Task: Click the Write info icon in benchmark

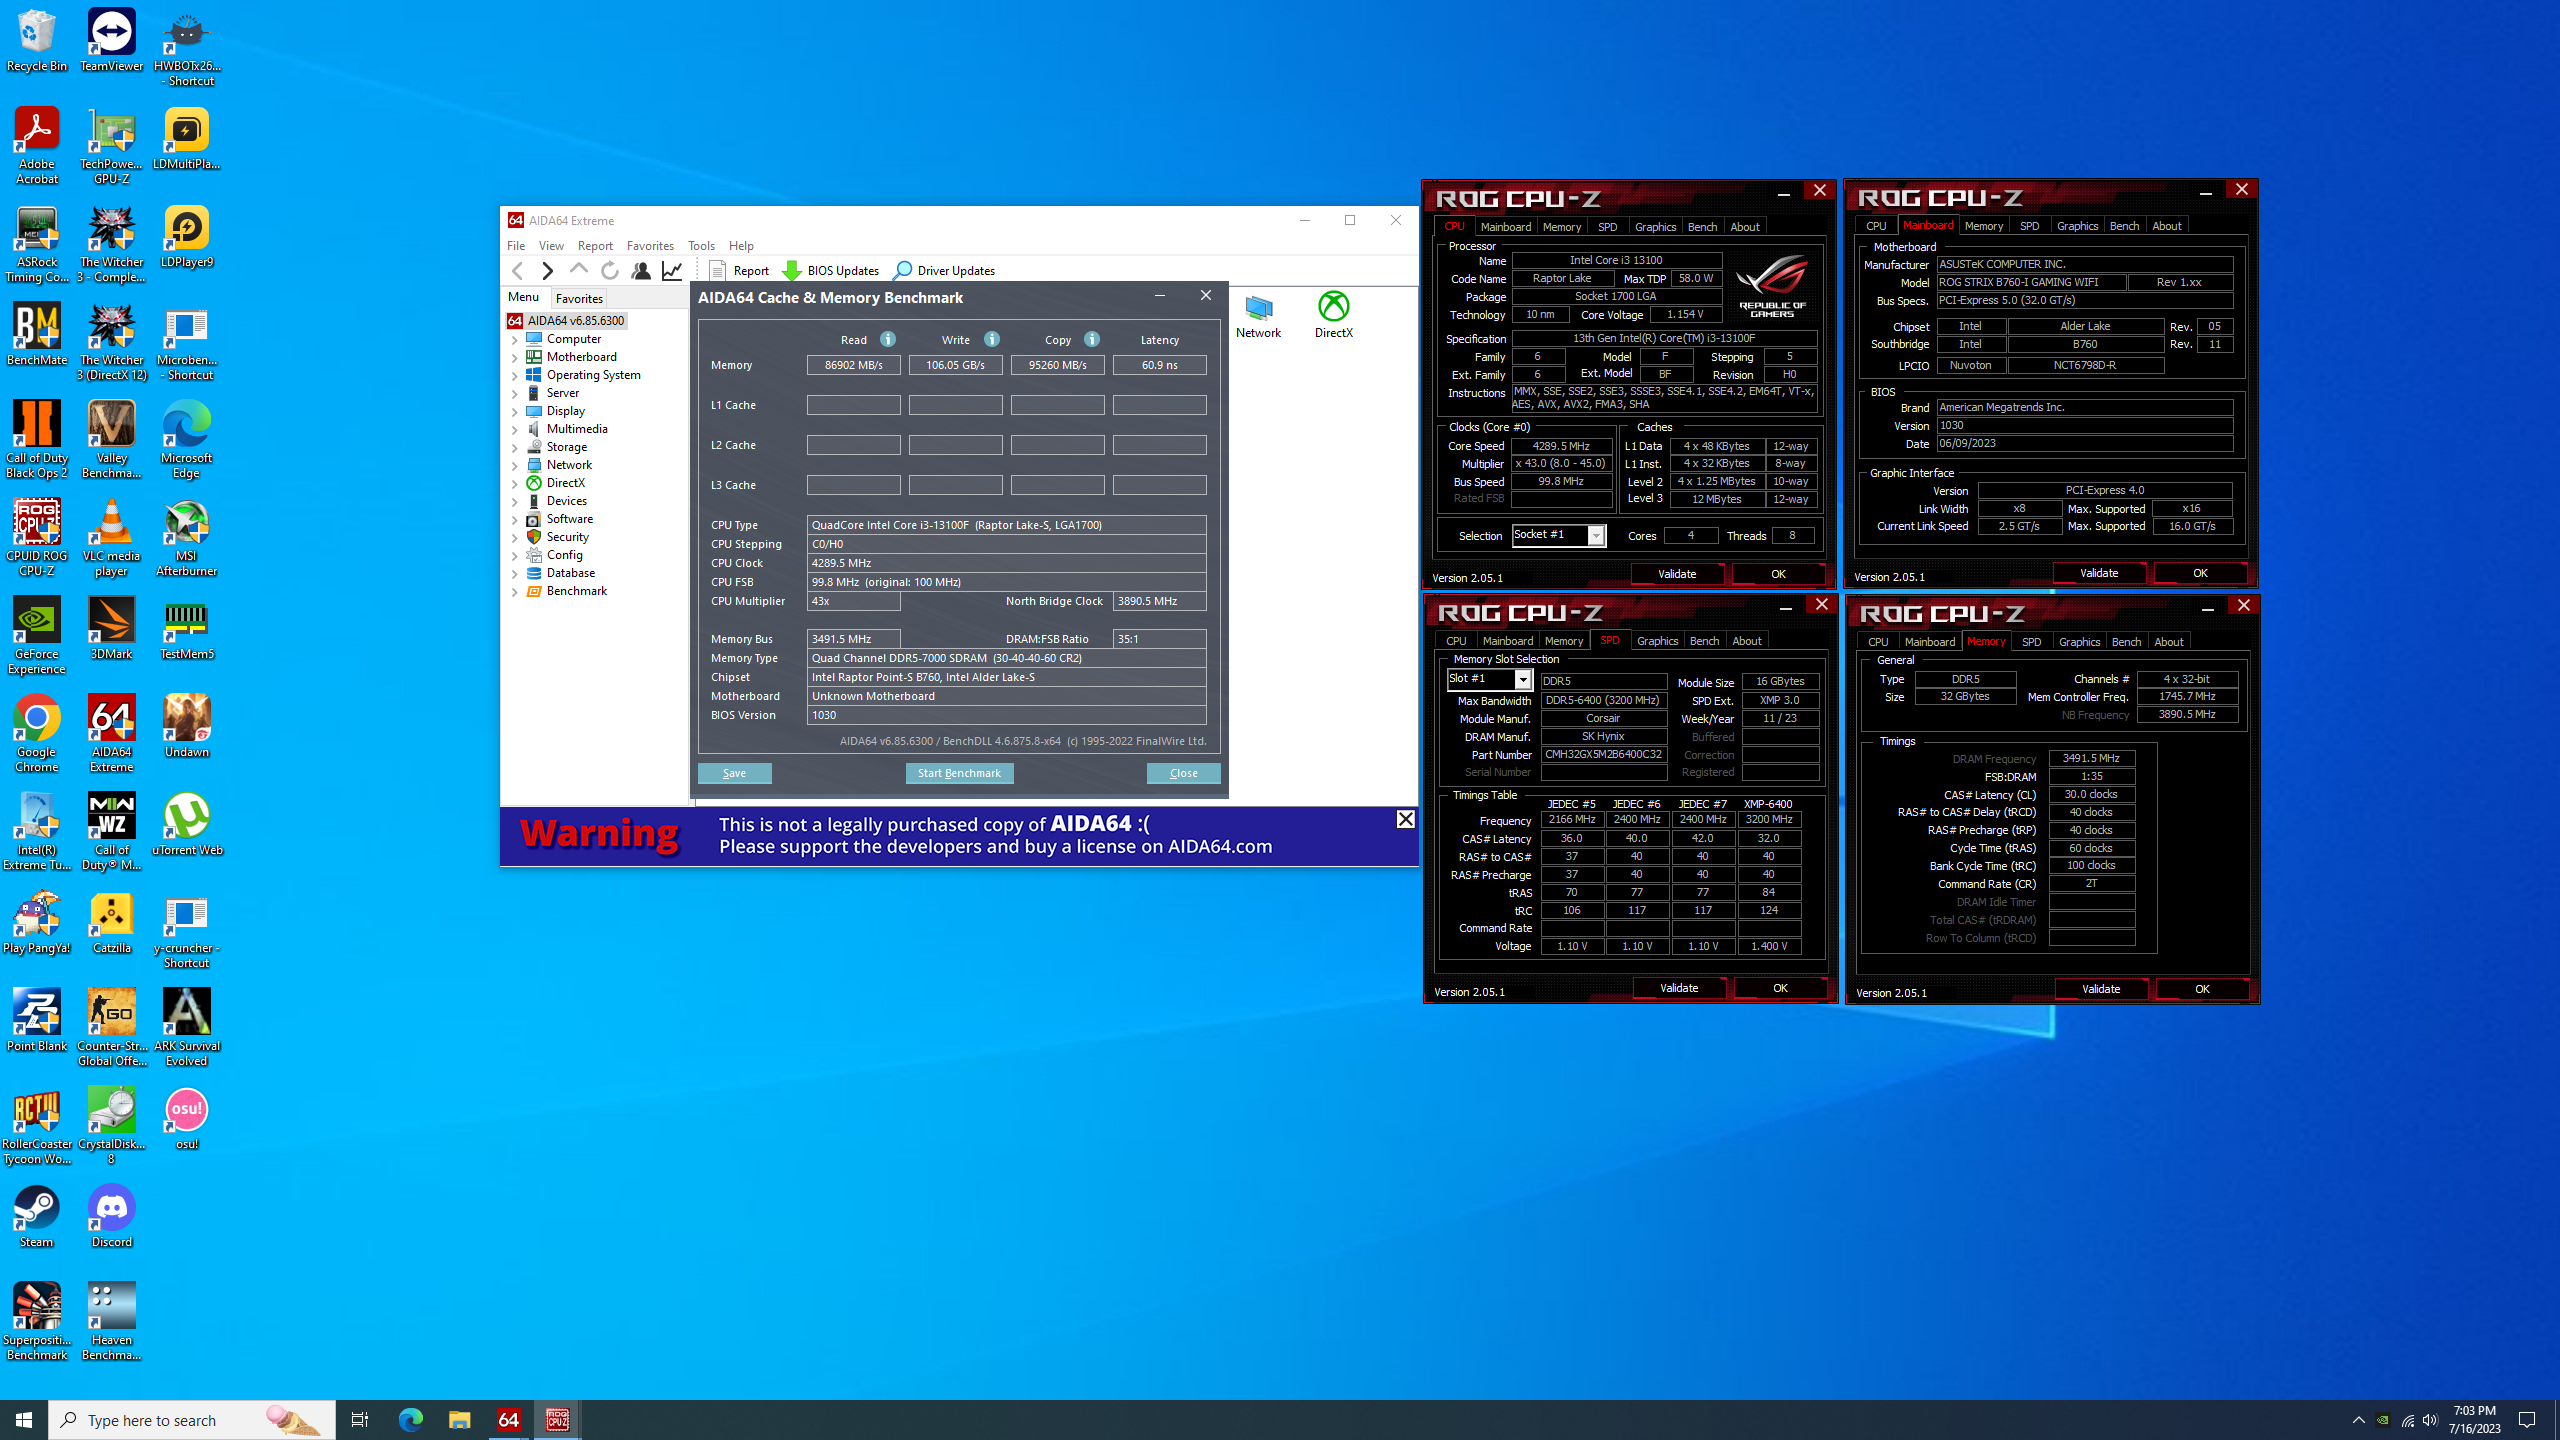Action: (x=992, y=339)
